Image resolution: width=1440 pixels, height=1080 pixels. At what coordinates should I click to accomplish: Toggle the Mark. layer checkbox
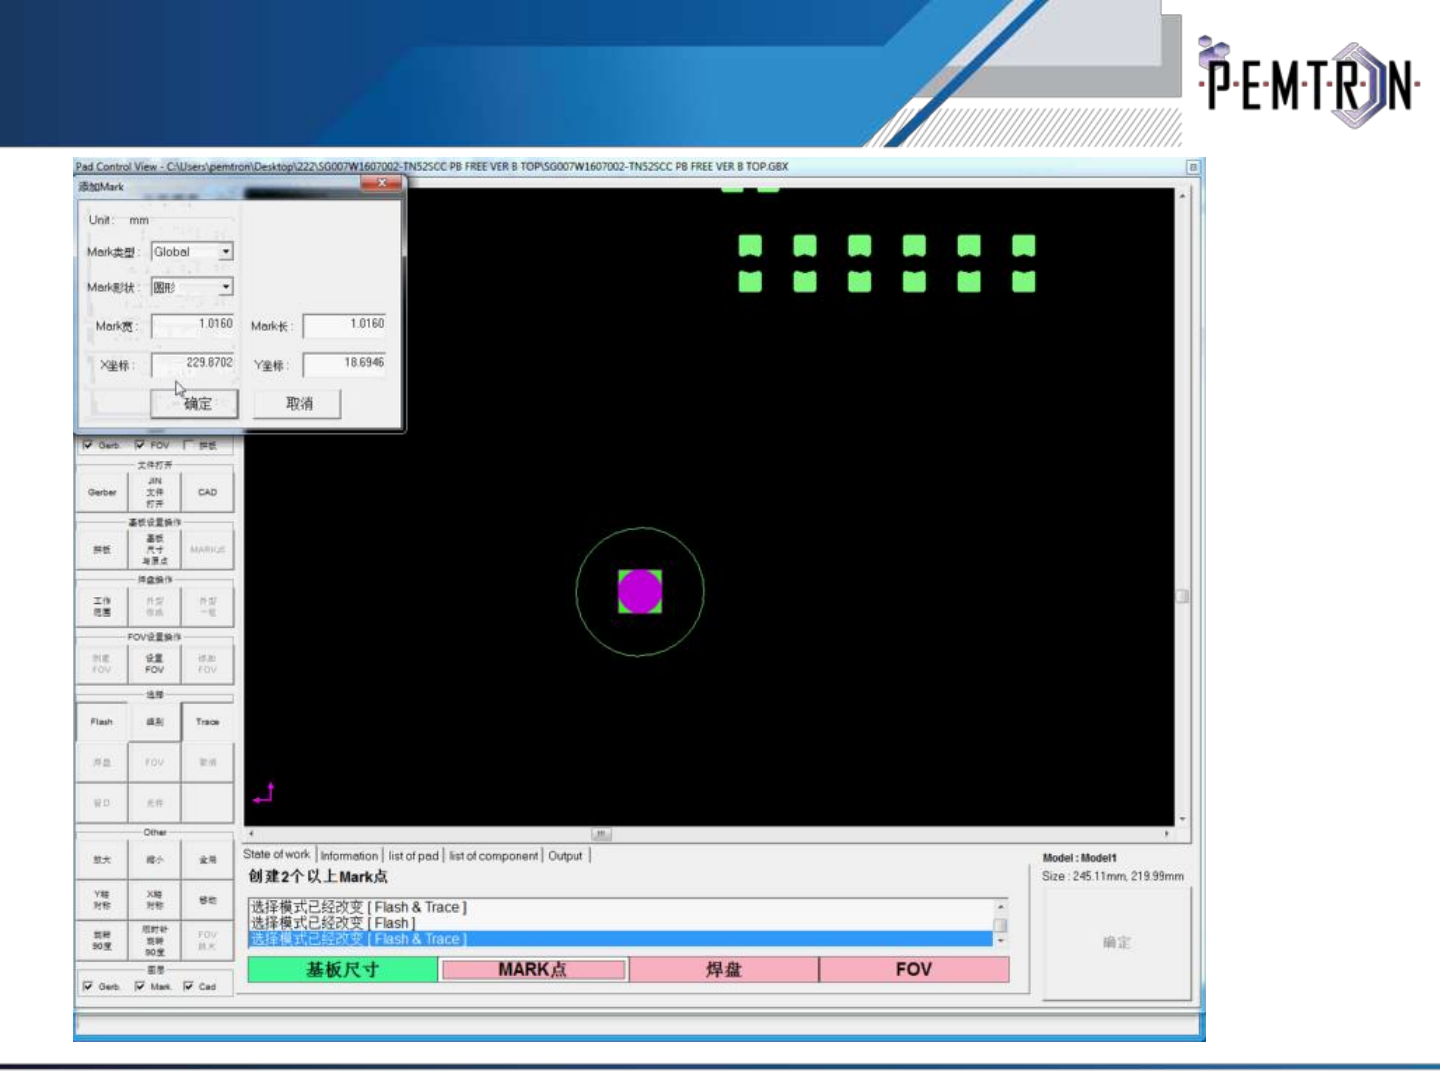pos(140,986)
